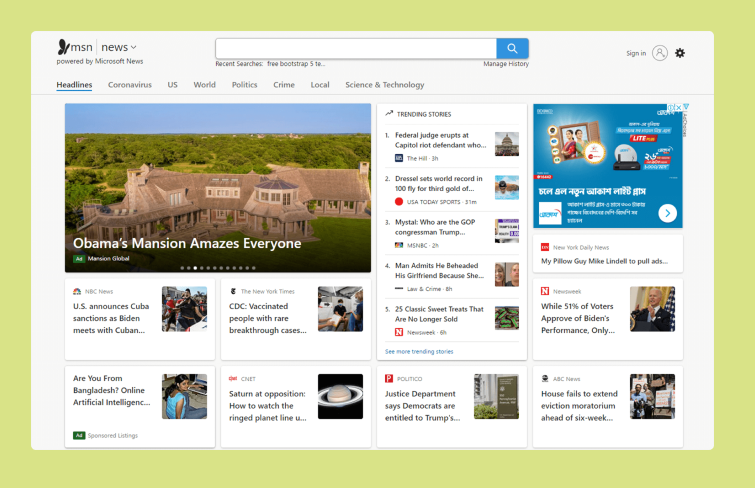This screenshot has height=488, width=755.
Task: Open the Dressel sets world record story
Action: (438, 183)
